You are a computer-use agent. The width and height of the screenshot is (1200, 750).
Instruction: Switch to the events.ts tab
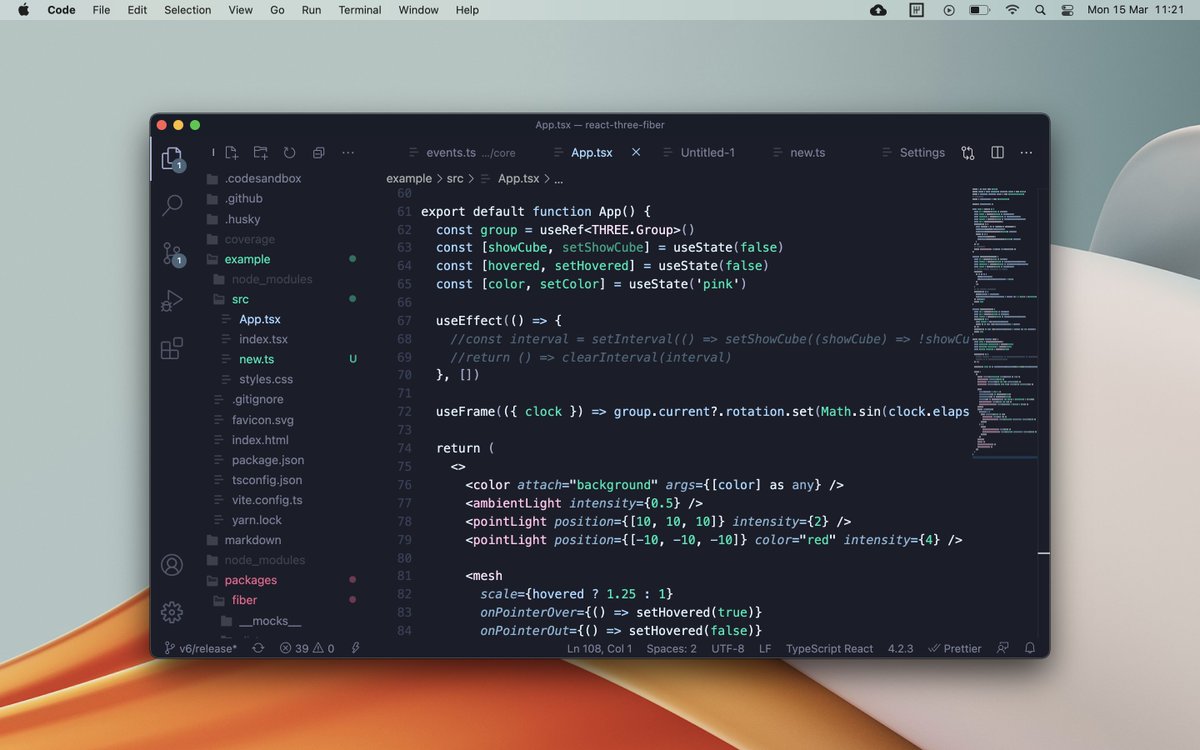coord(462,153)
